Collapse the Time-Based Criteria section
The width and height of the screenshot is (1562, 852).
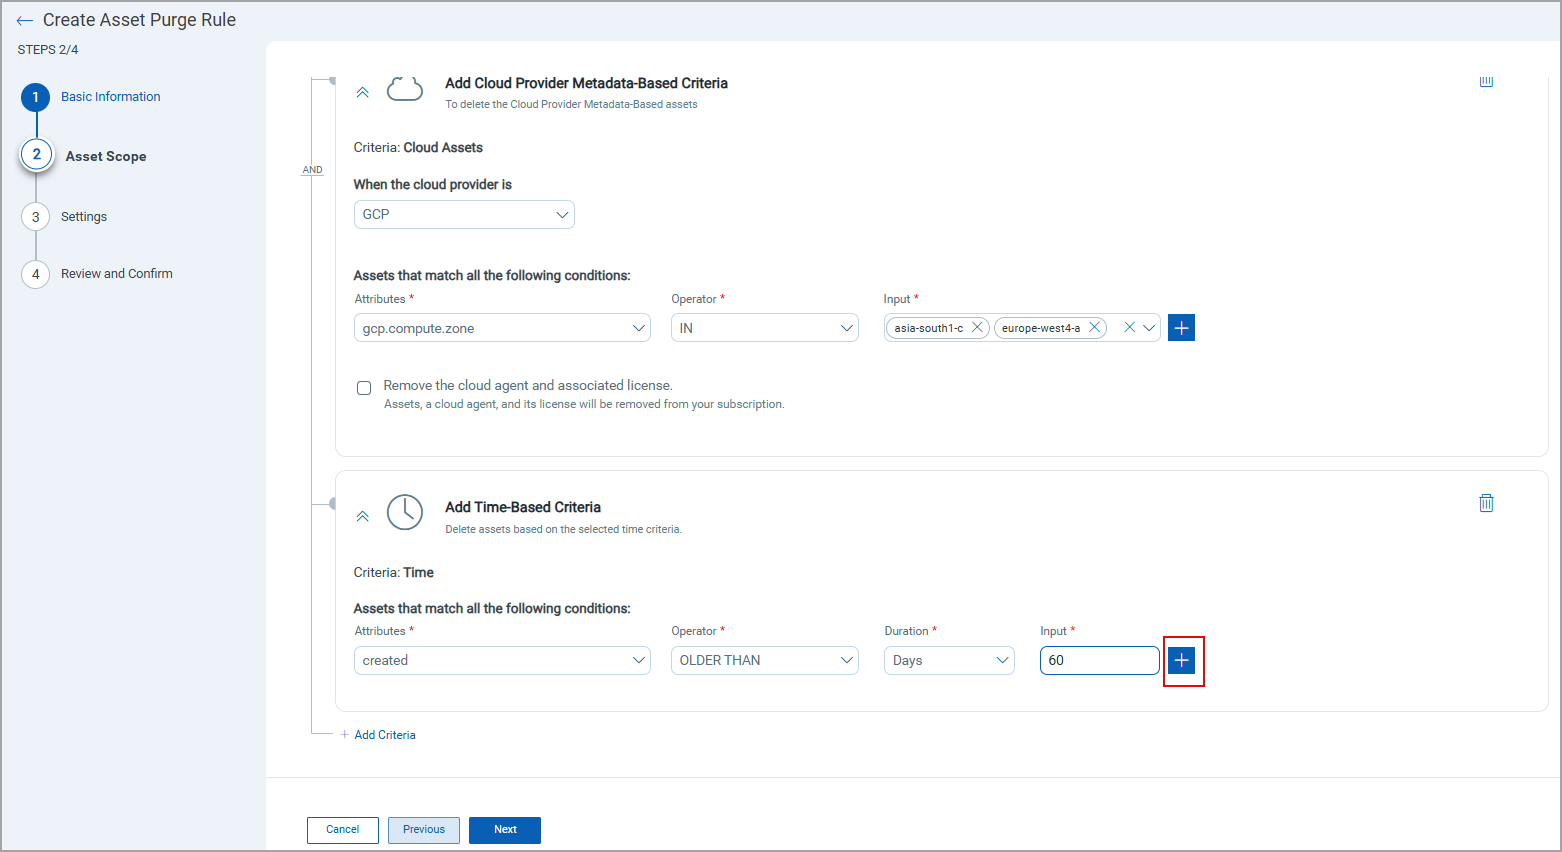362,514
